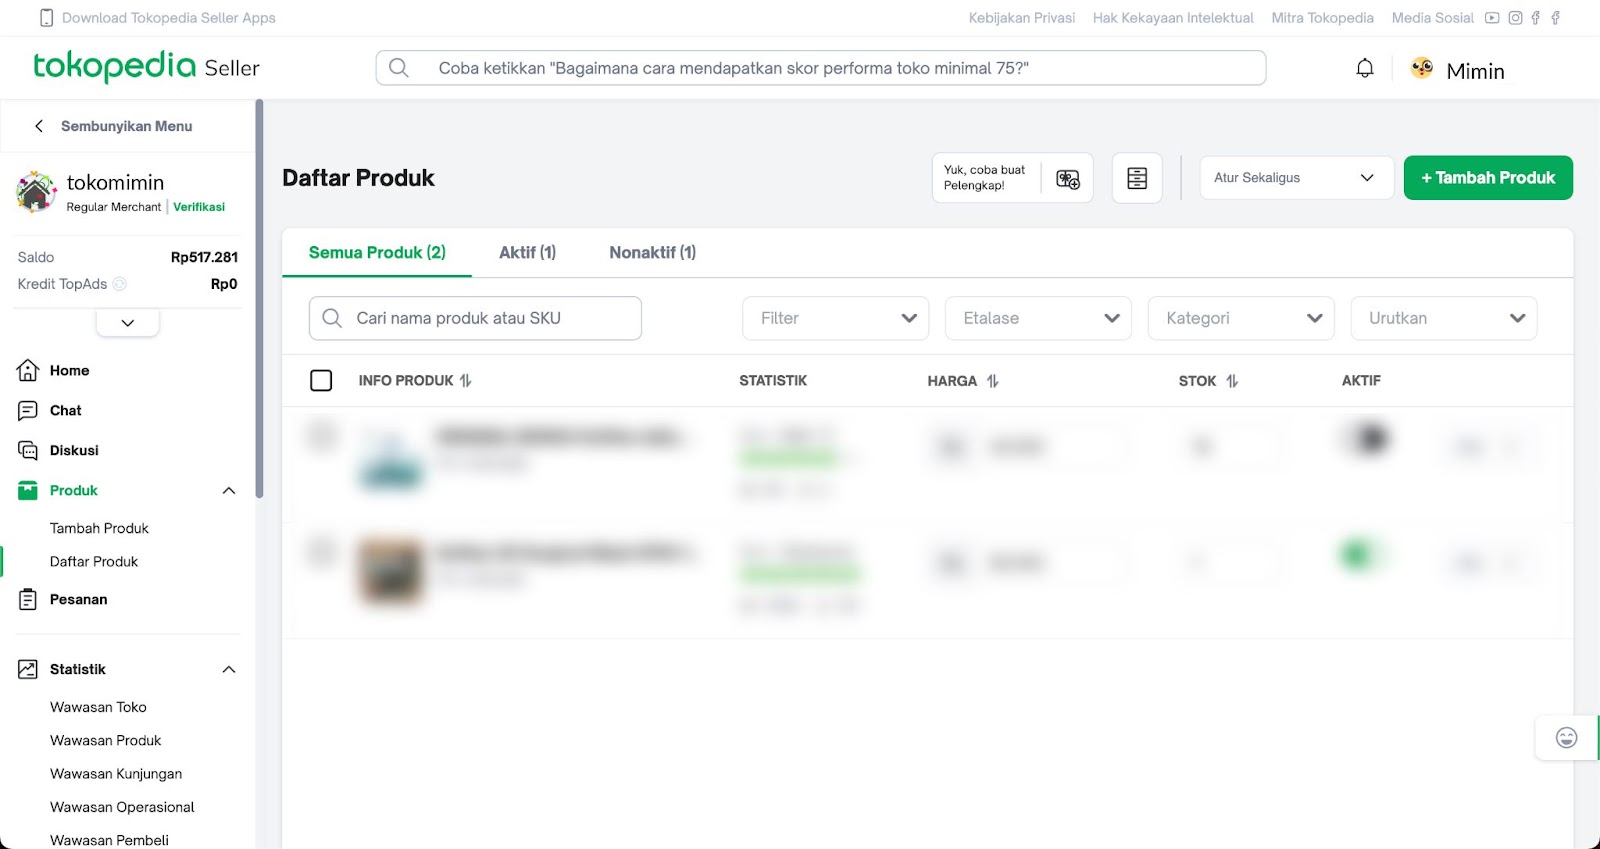Click the tokomimin shop avatar
The height and width of the screenshot is (849, 1600).
pyautogui.click(x=36, y=192)
